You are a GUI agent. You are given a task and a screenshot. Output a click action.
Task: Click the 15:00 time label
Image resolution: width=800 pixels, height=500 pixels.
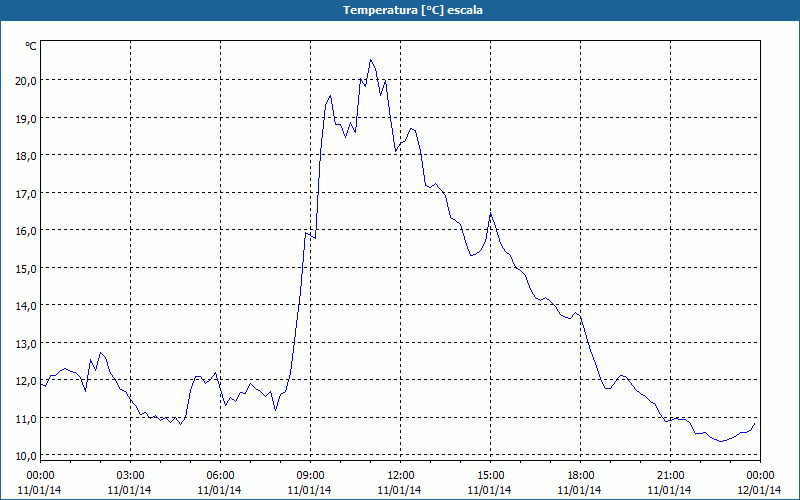pyautogui.click(x=490, y=476)
